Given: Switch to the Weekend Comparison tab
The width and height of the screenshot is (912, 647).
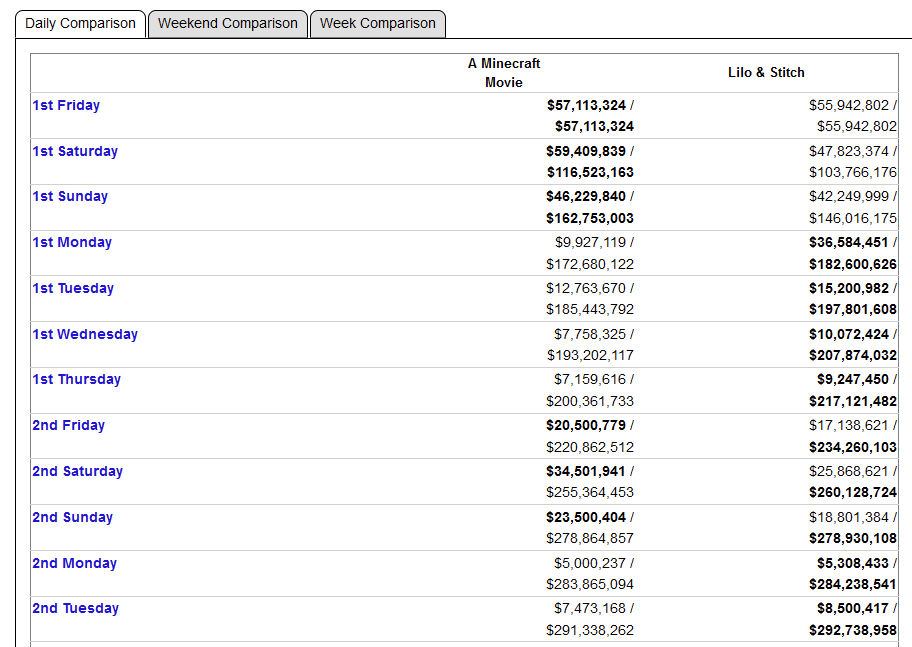Looking at the screenshot, I should 227,24.
